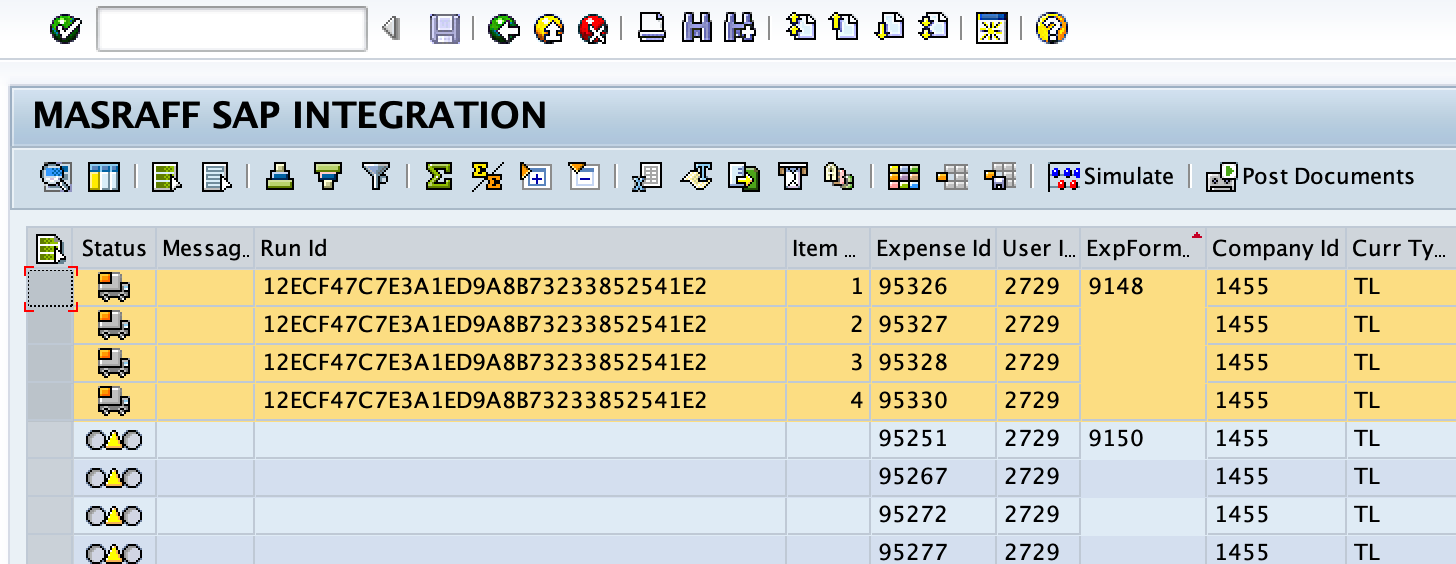The height and width of the screenshot is (564, 1456).
Task: Click the Item column header
Action: coord(827,248)
